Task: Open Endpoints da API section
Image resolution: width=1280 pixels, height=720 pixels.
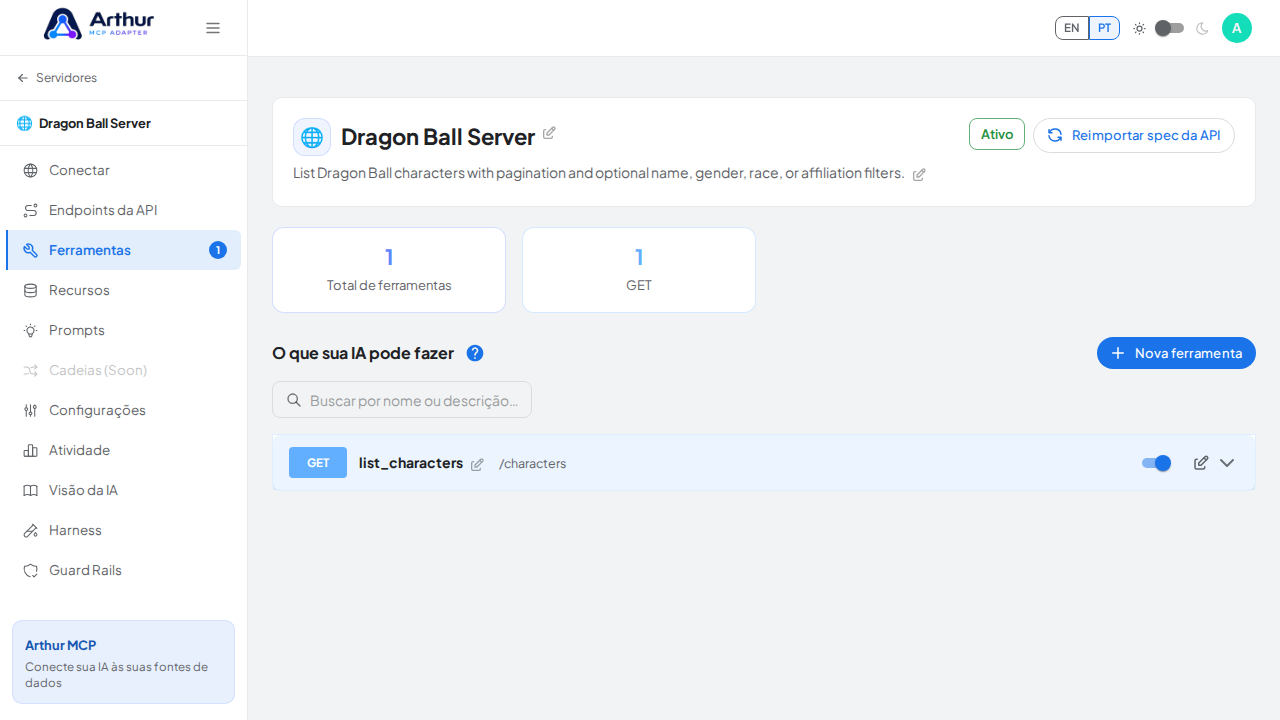Action: click(x=123, y=210)
